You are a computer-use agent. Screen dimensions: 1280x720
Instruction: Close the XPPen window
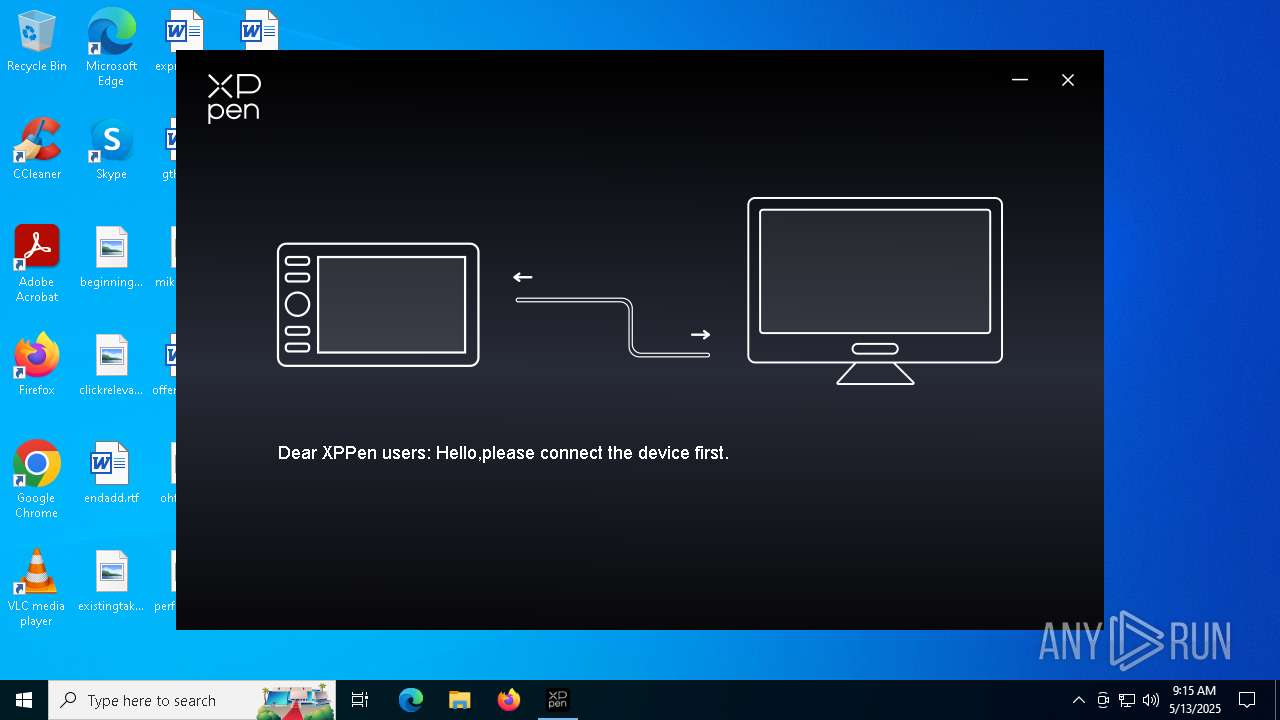click(1068, 80)
